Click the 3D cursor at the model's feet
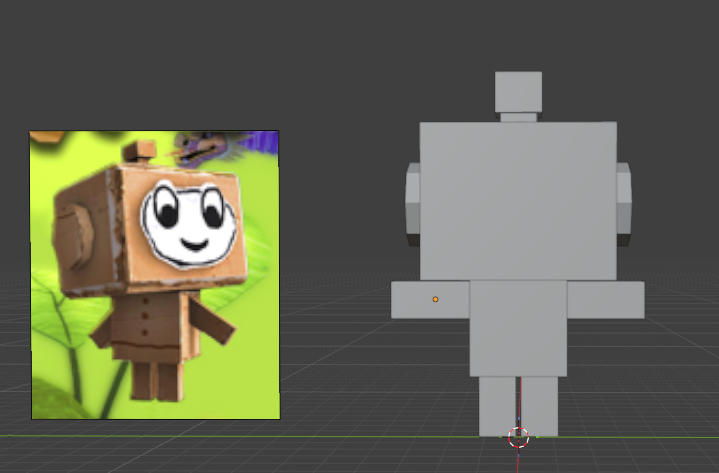Image resolution: width=719 pixels, height=473 pixels. [x=518, y=437]
